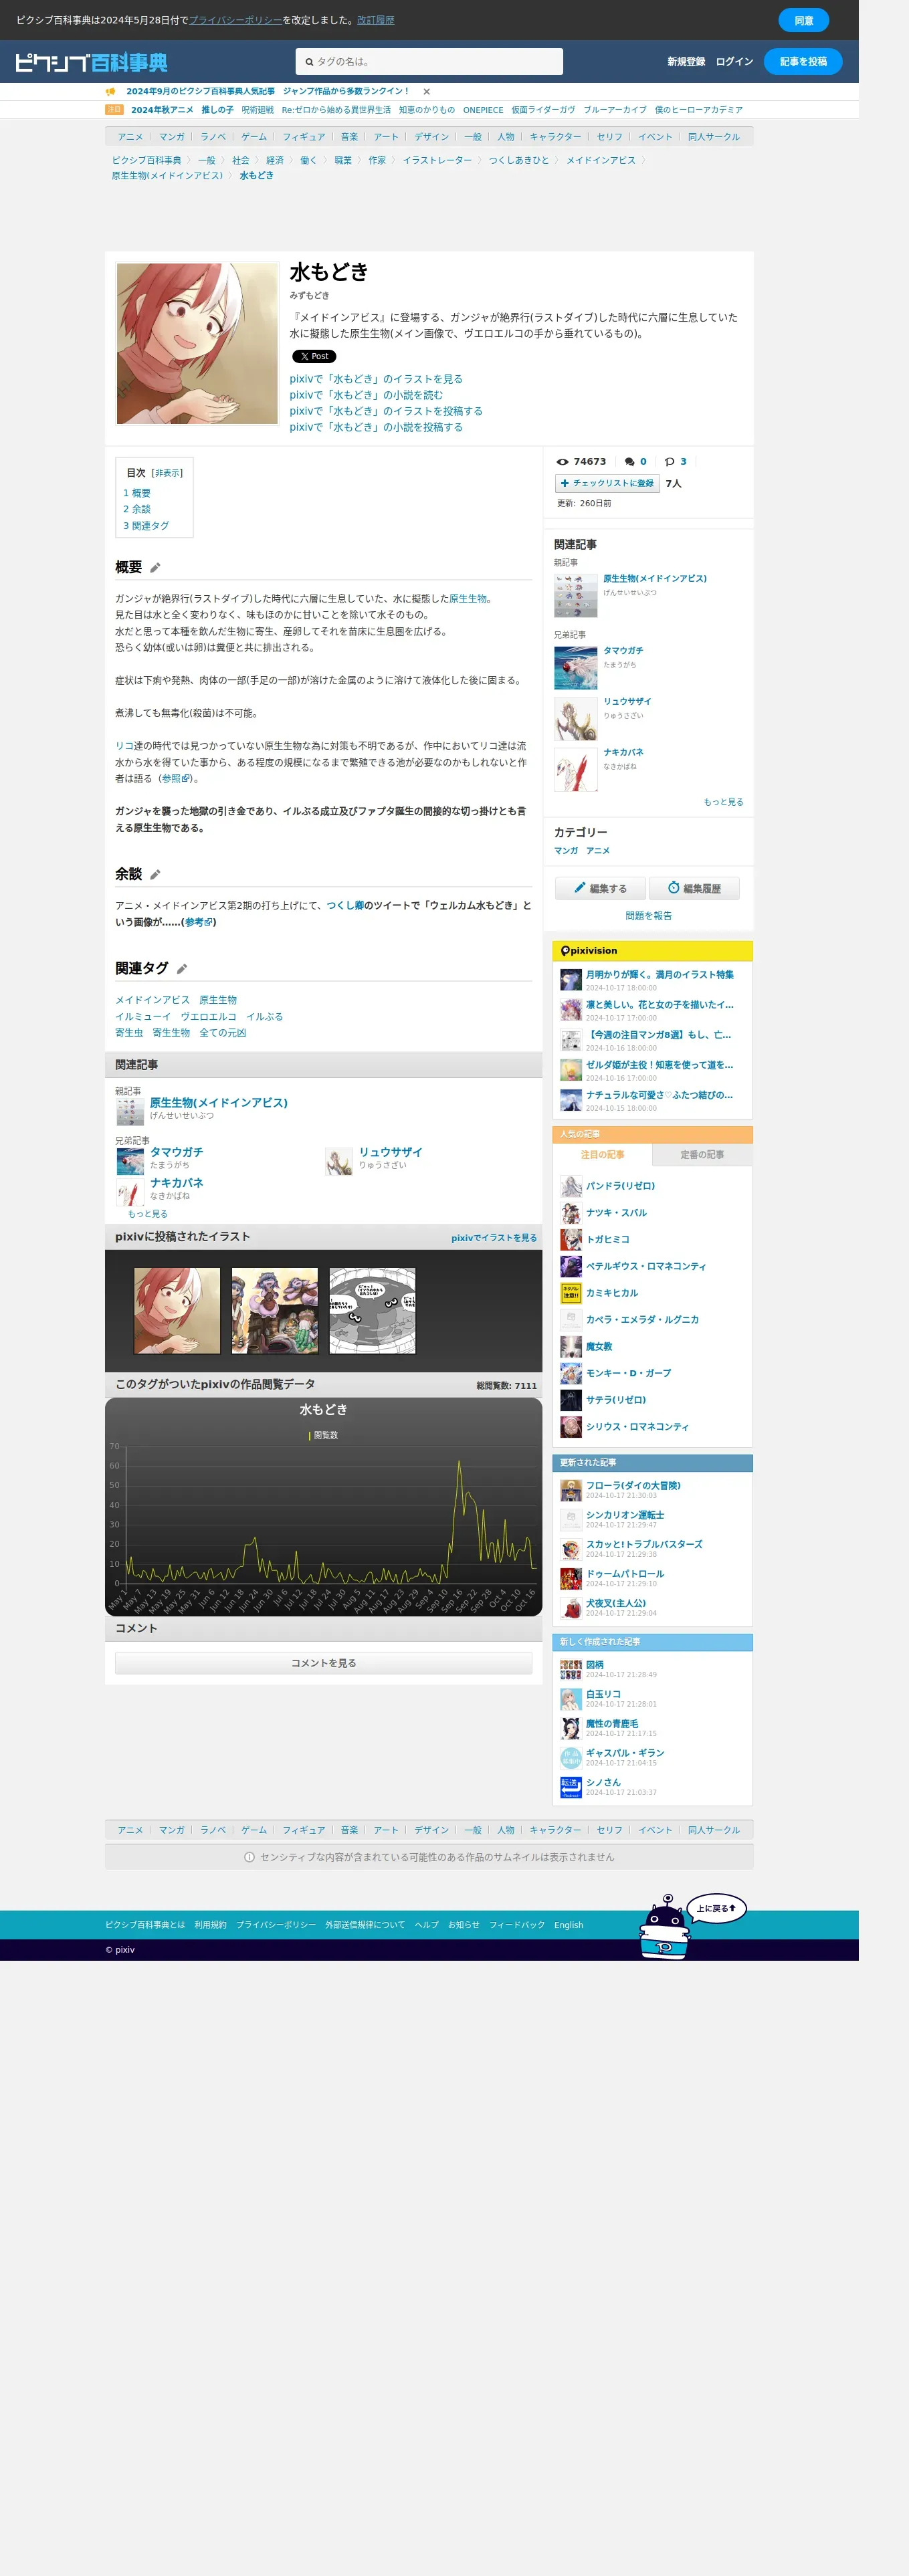Open マンガ category link in sidebar

point(566,851)
